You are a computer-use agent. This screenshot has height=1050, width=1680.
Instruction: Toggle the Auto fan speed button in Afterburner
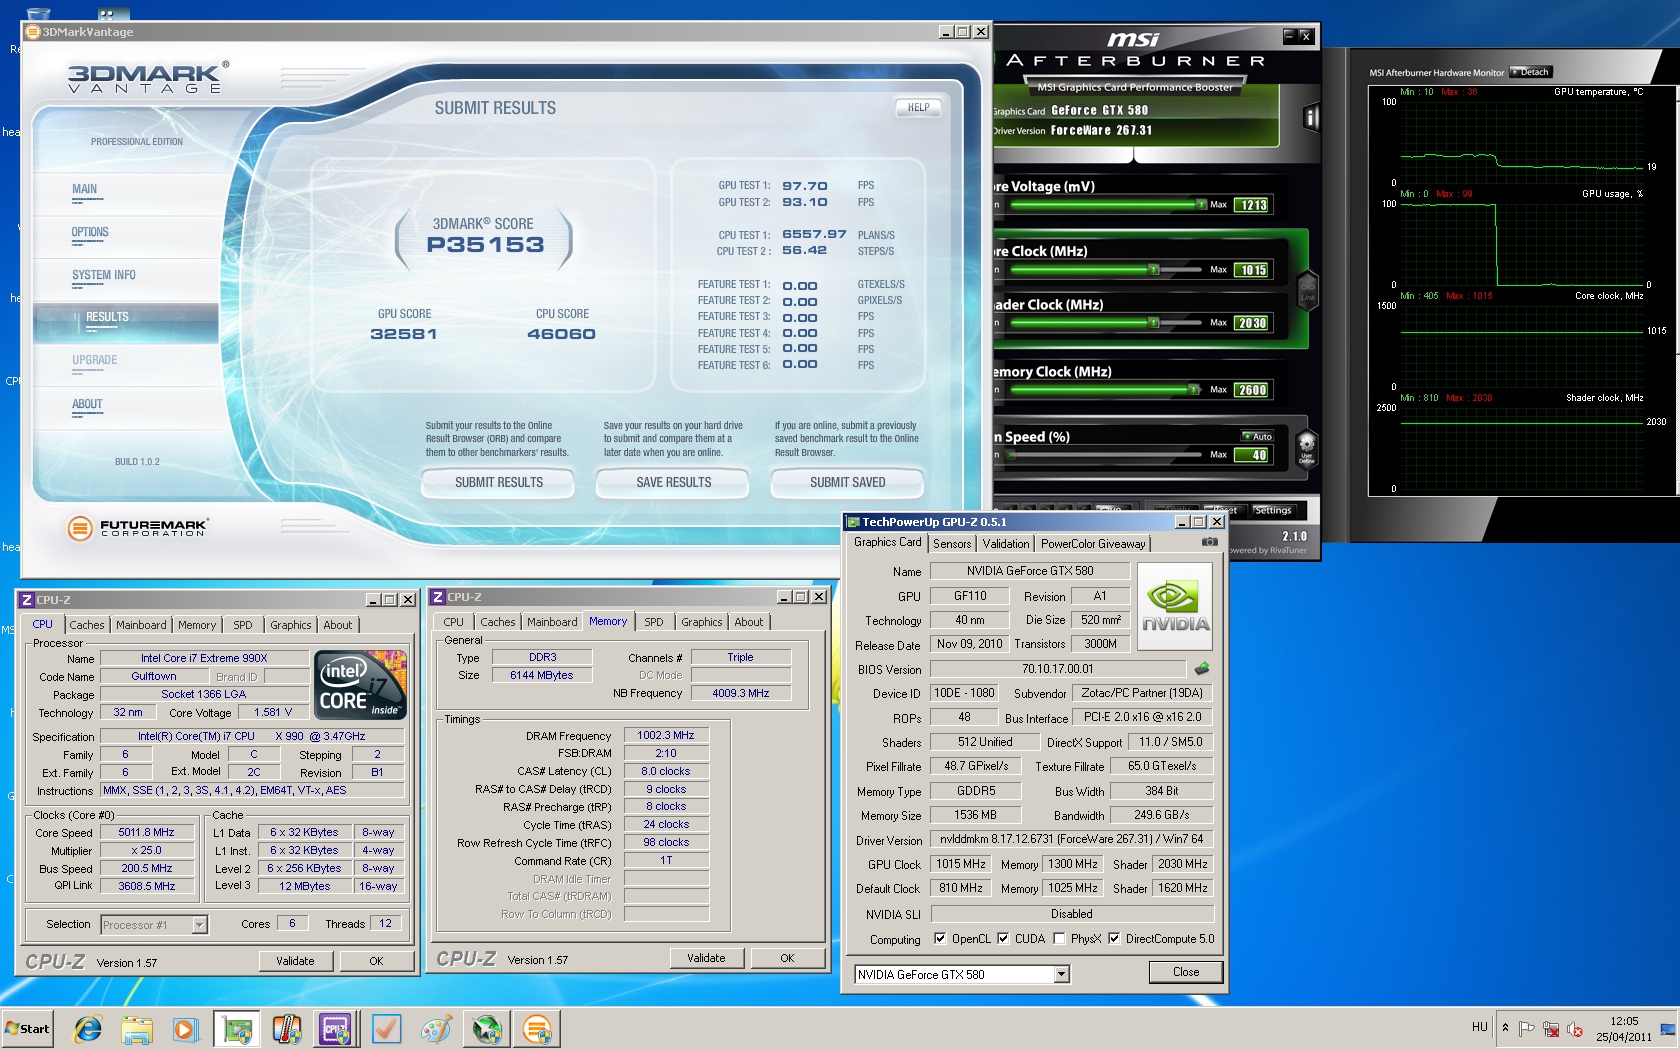coord(1257,436)
